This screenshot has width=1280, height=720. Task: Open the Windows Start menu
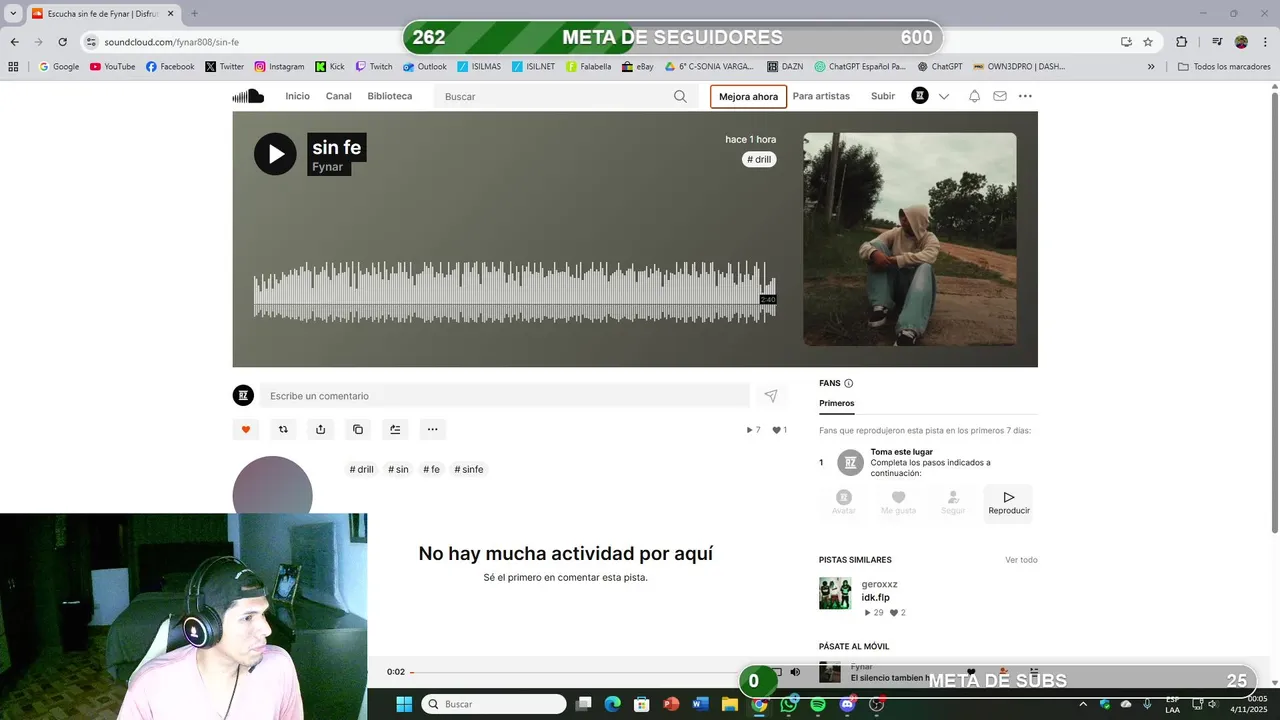click(404, 704)
